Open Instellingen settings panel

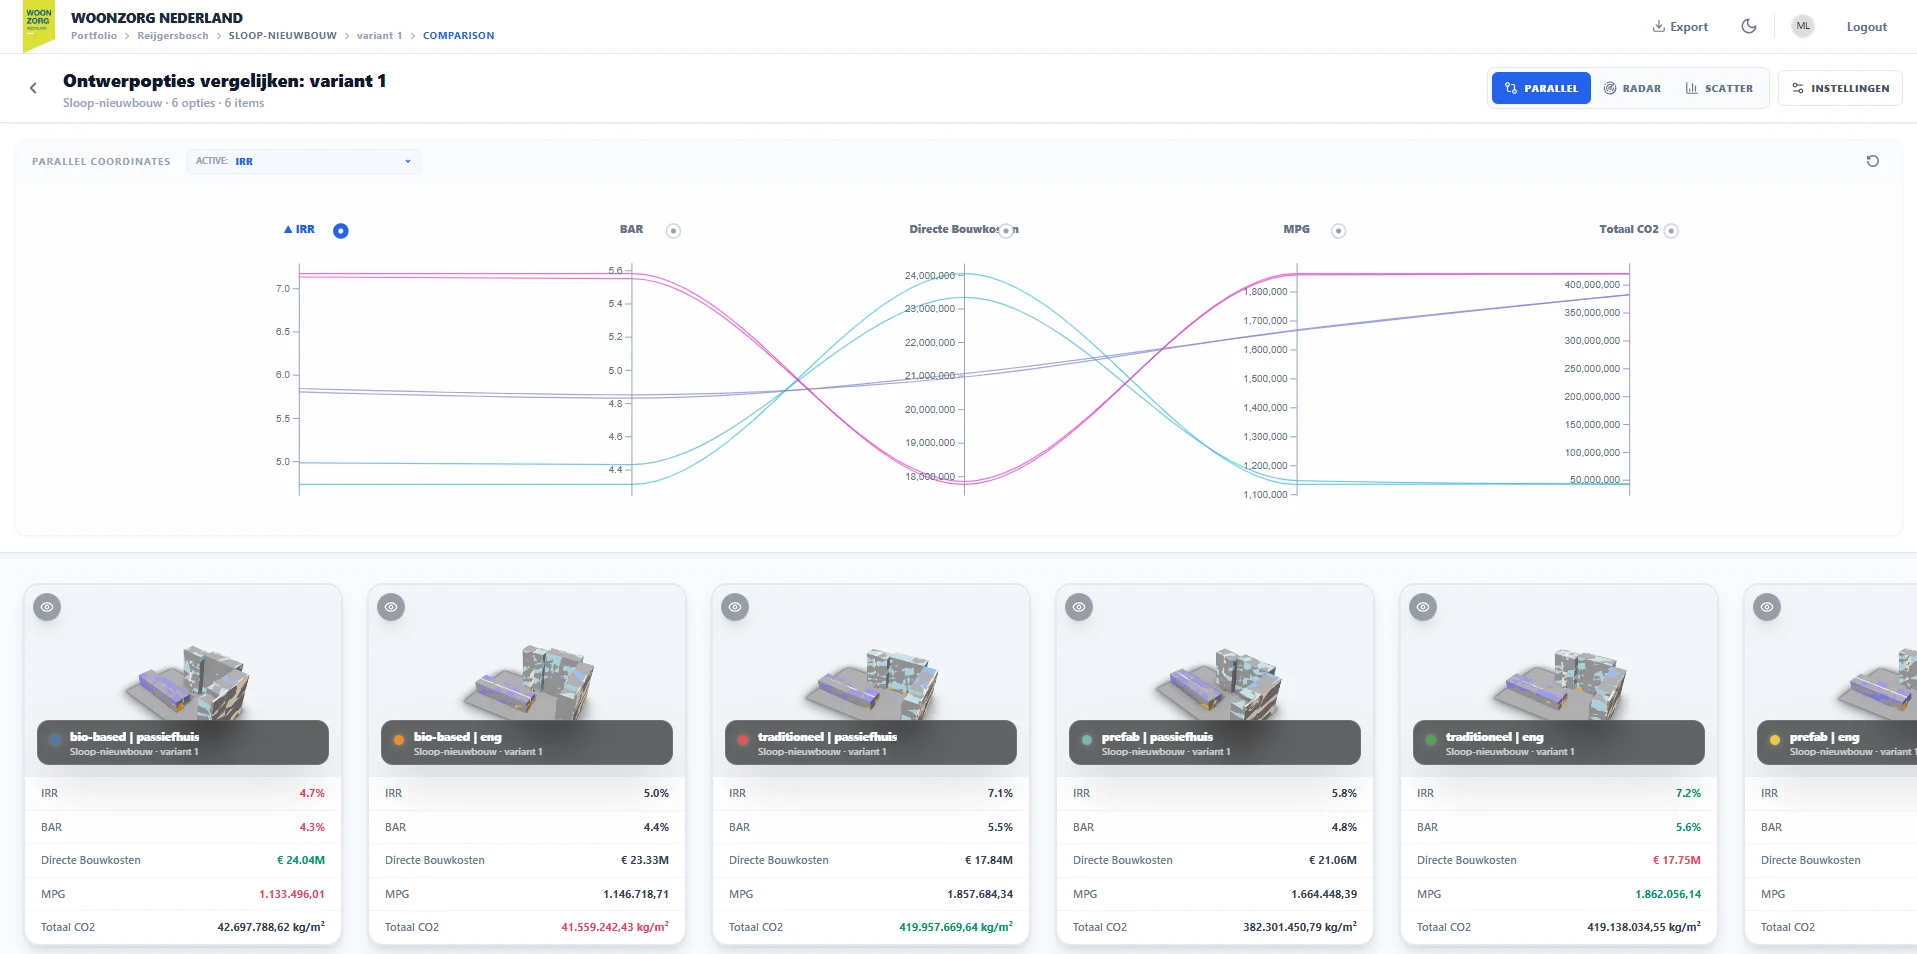pyautogui.click(x=1840, y=88)
